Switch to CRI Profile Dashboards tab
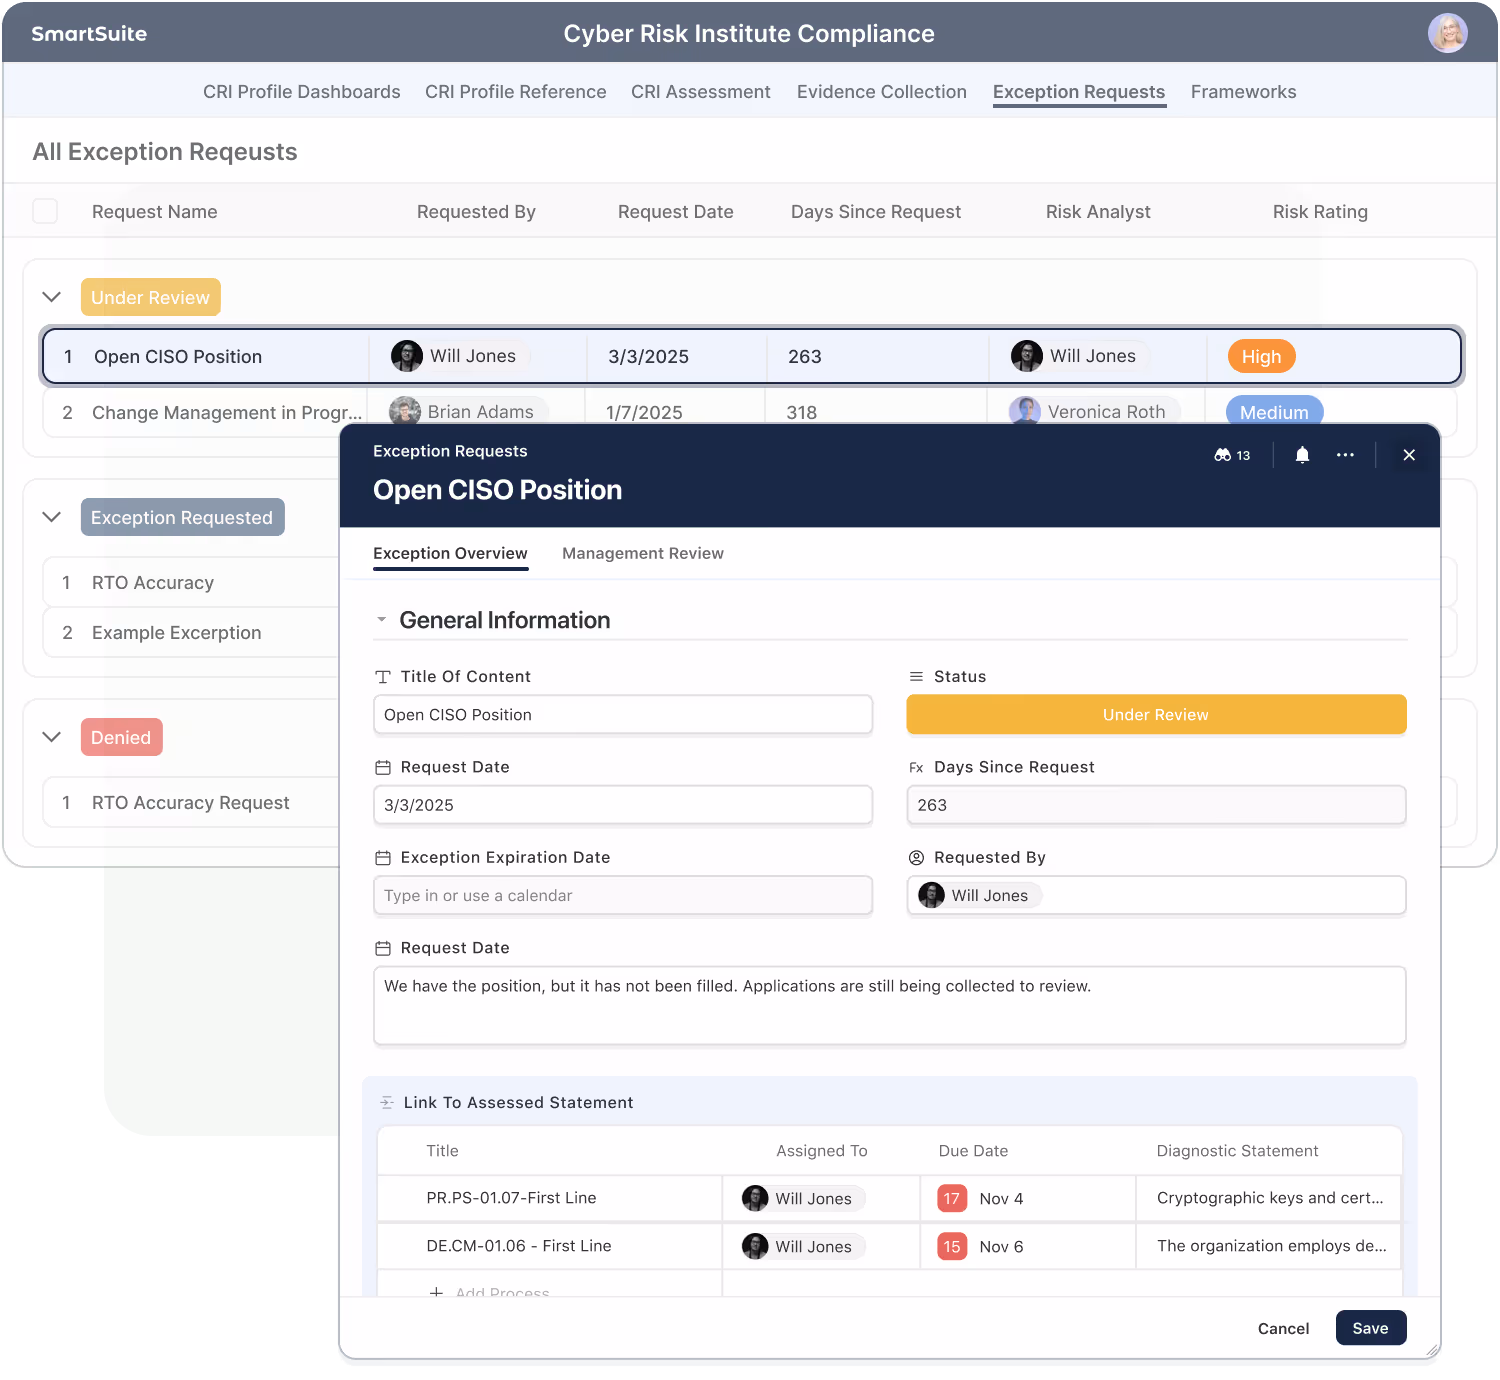This screenshot has height=1380, width=1500. point(302,92)
